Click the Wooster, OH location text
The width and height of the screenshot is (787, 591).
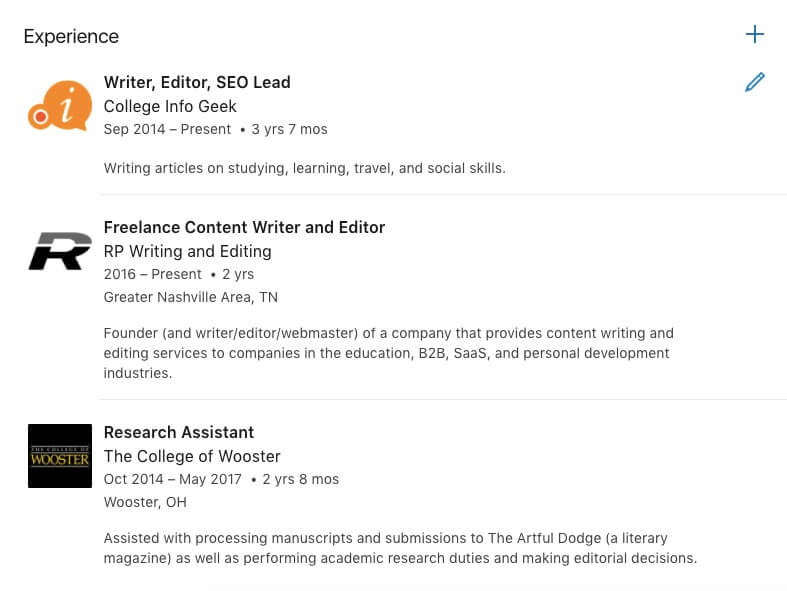(x=145, y=502)
